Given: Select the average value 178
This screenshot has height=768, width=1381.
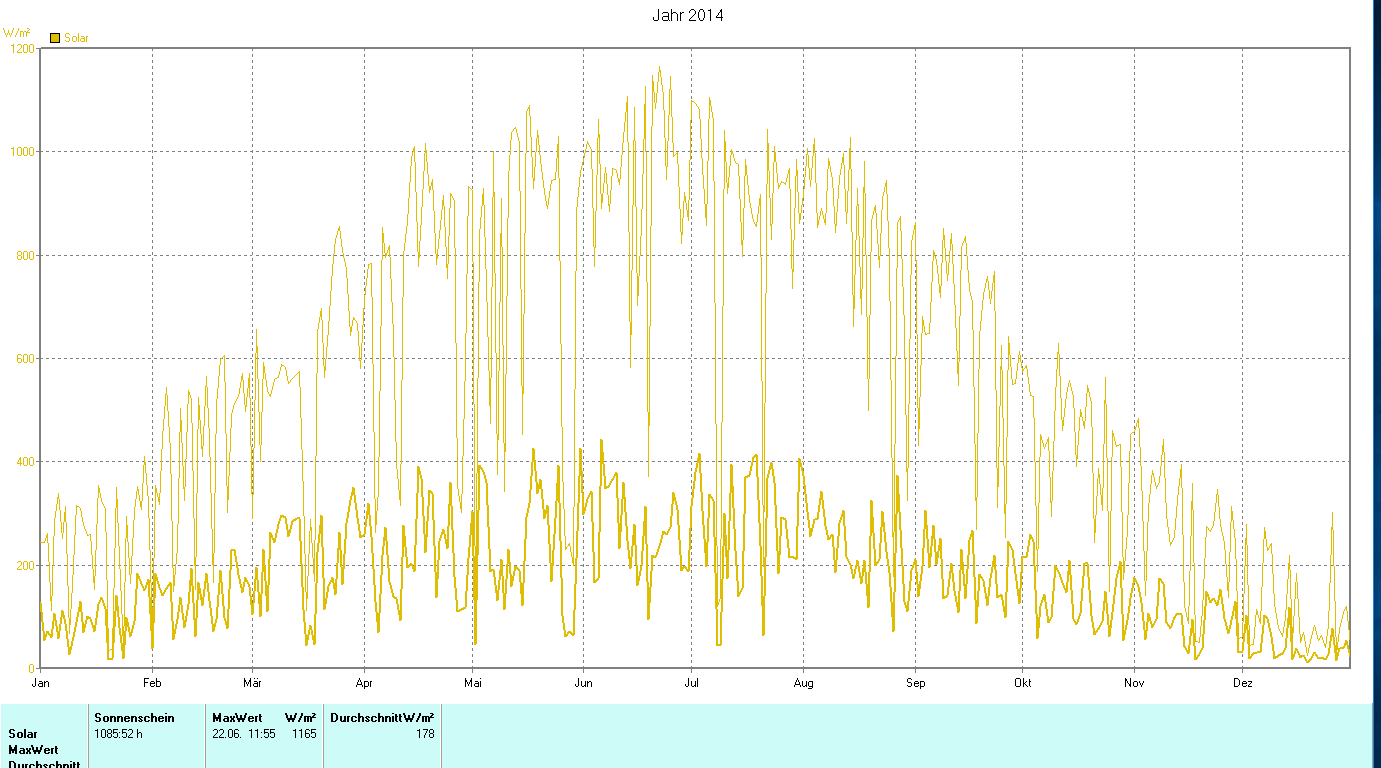Looking at the screenshot, I should pyautogui.click(x=425, y=734).
